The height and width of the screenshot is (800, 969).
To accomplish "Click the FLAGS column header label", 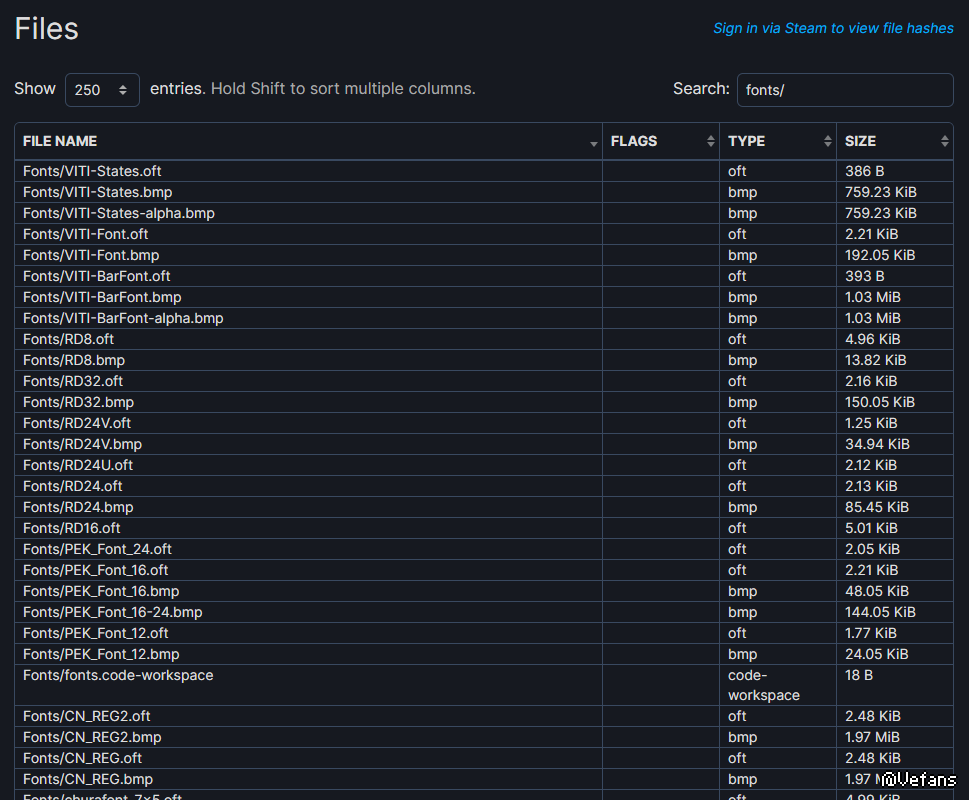I will (634, 141).
